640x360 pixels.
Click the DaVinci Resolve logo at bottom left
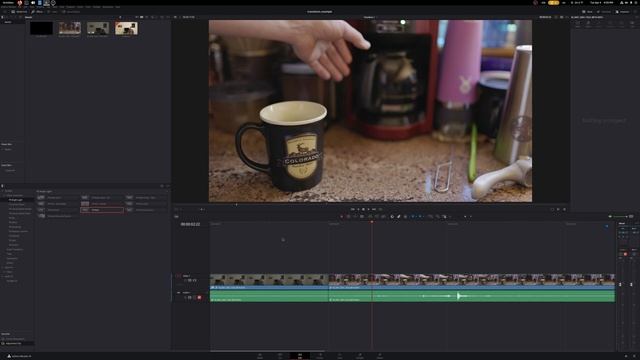(9, 356)
